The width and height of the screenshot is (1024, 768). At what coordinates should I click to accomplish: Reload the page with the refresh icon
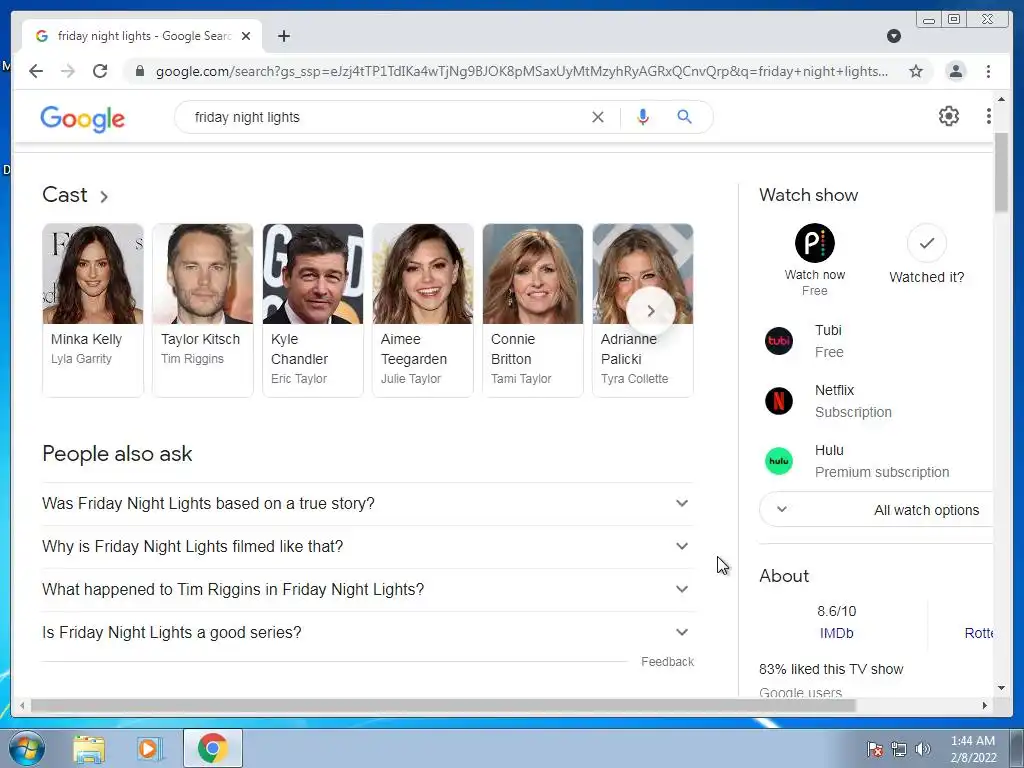click(x=100, y=71)
